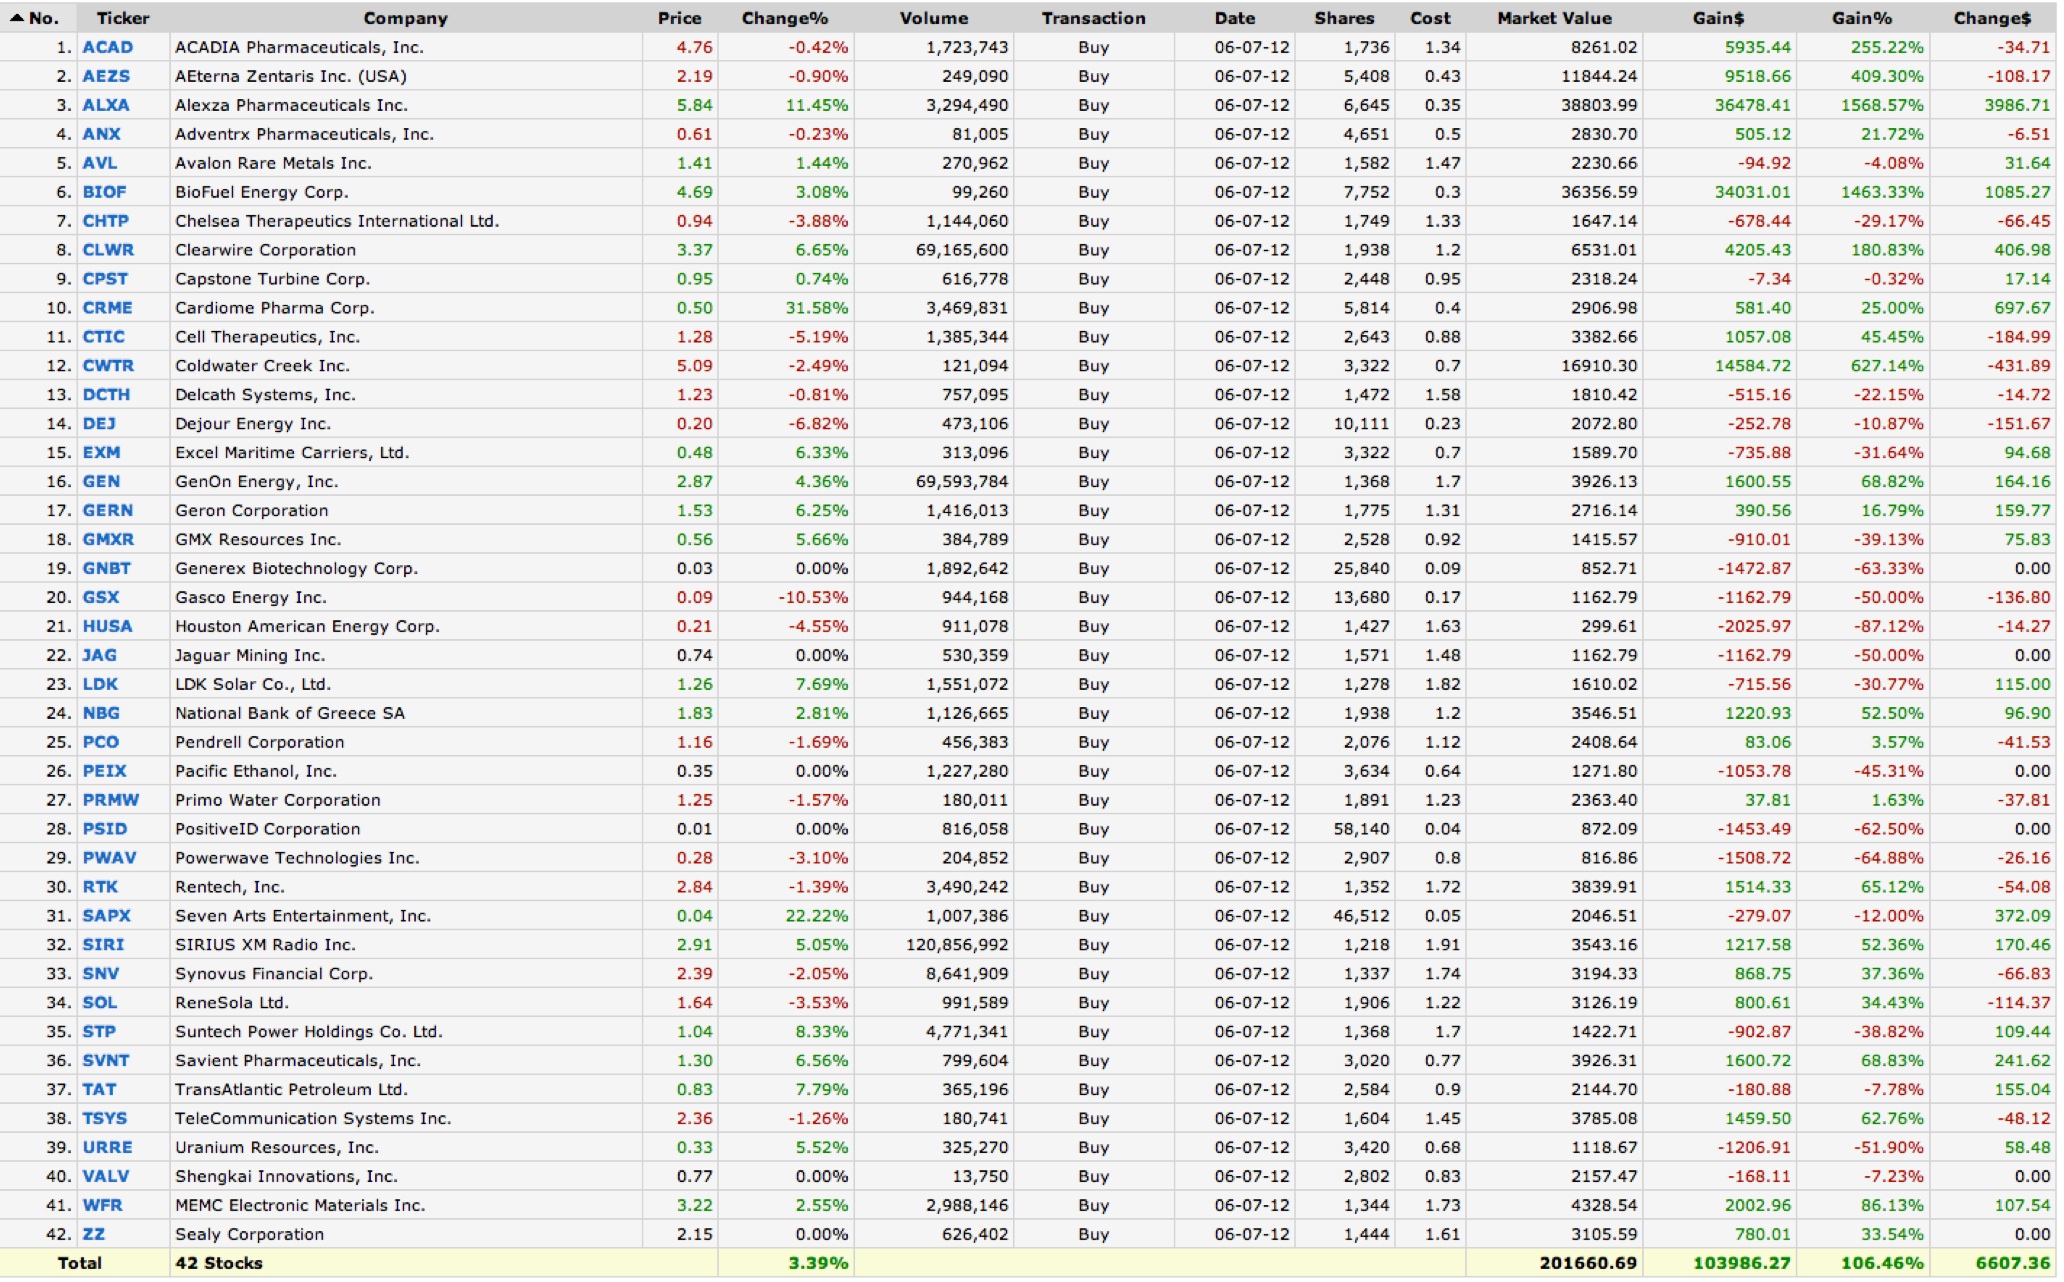Open the CWTR ticker link
The image size is (2064, 1282).
108,366
